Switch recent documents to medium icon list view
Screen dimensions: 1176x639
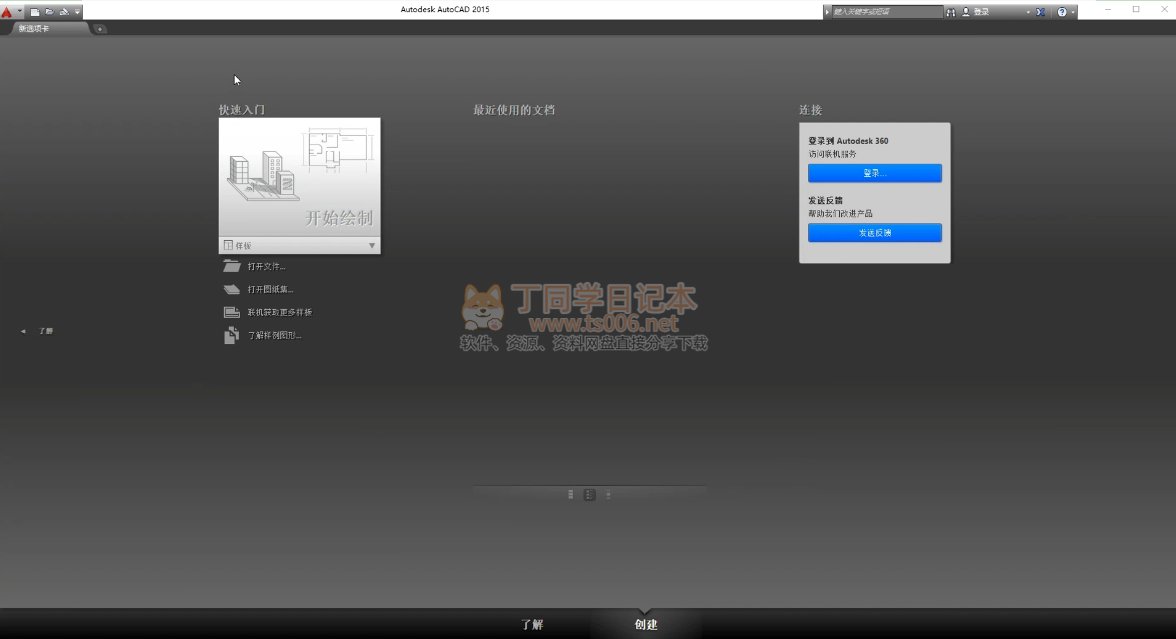[589, 494]
